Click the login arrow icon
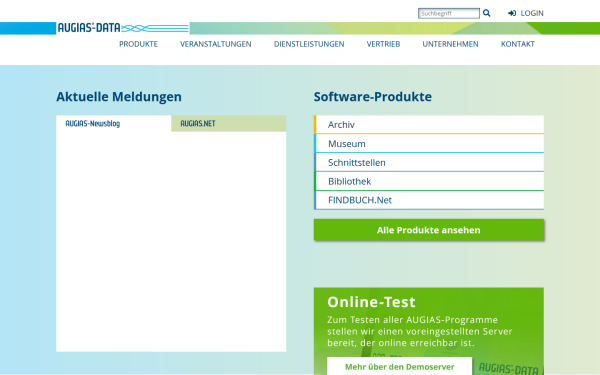Image resolution: width=600 pixels, height=375 pixels. pyautogui.click(x=512, y=13)
